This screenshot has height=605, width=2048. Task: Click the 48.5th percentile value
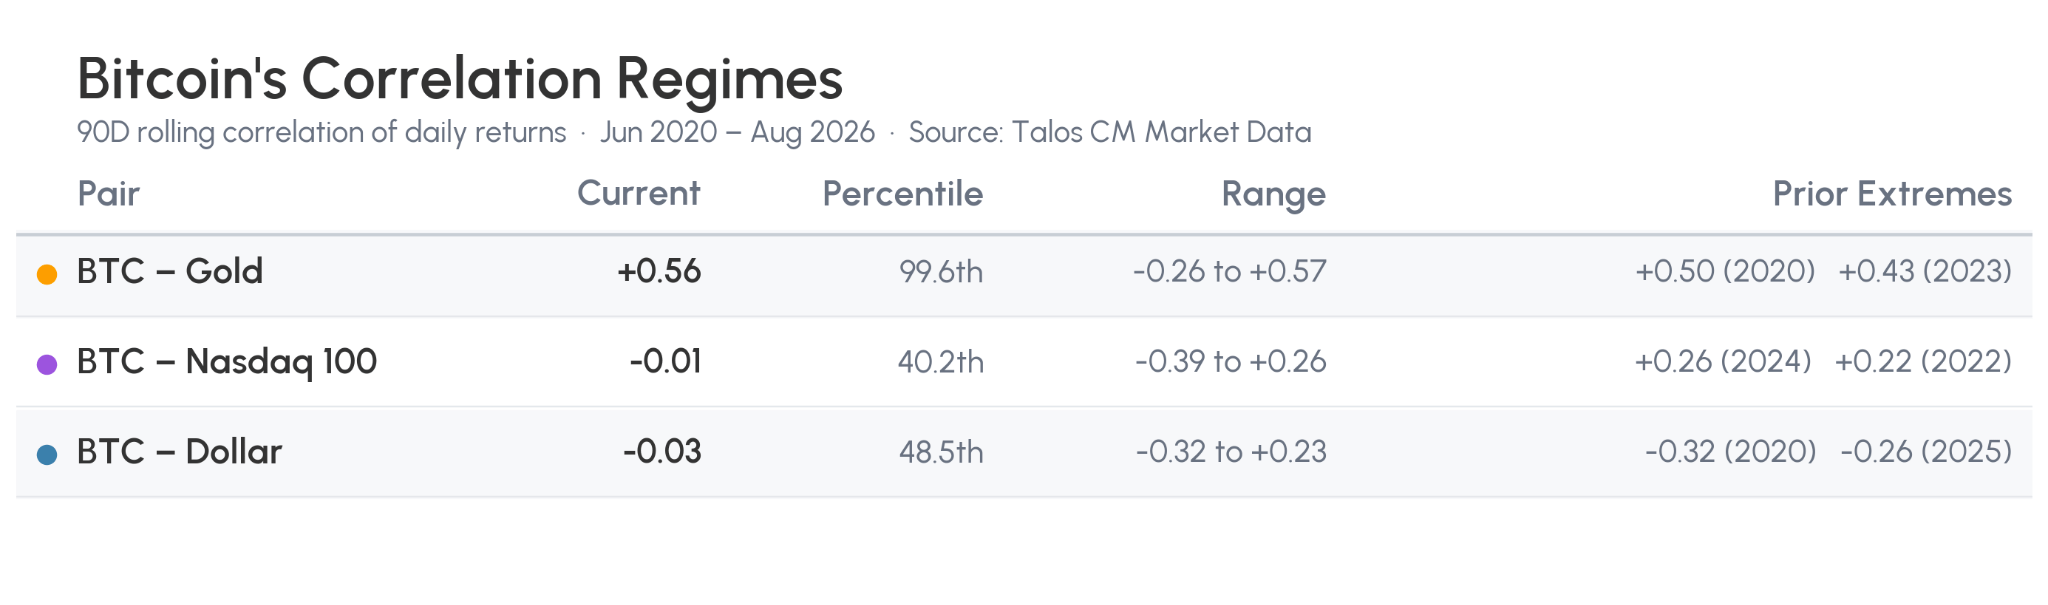tap(941, 452)
